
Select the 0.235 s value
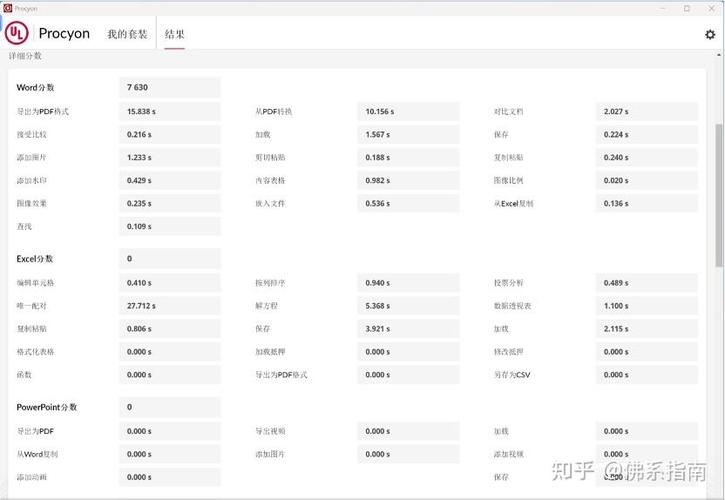click(170, 204)
